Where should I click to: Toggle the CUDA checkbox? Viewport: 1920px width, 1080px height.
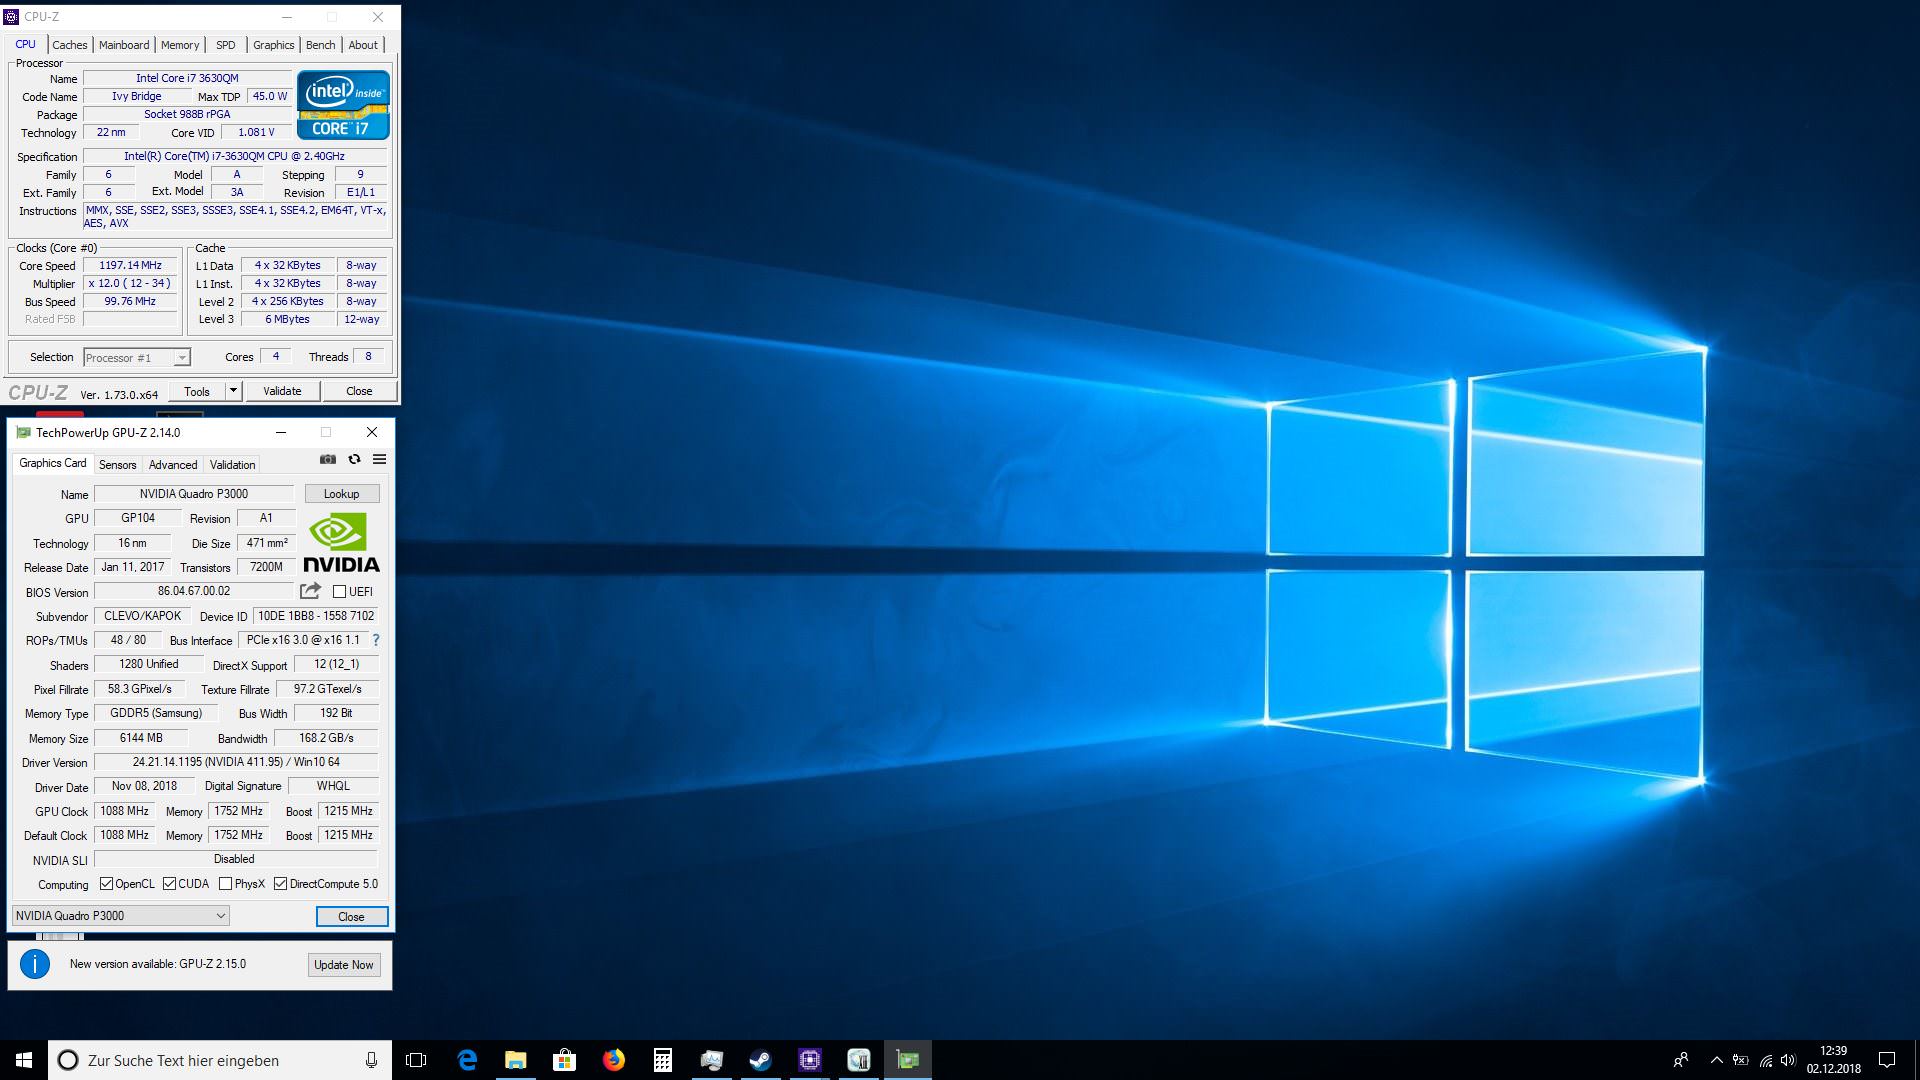click(x=169, y=884)
